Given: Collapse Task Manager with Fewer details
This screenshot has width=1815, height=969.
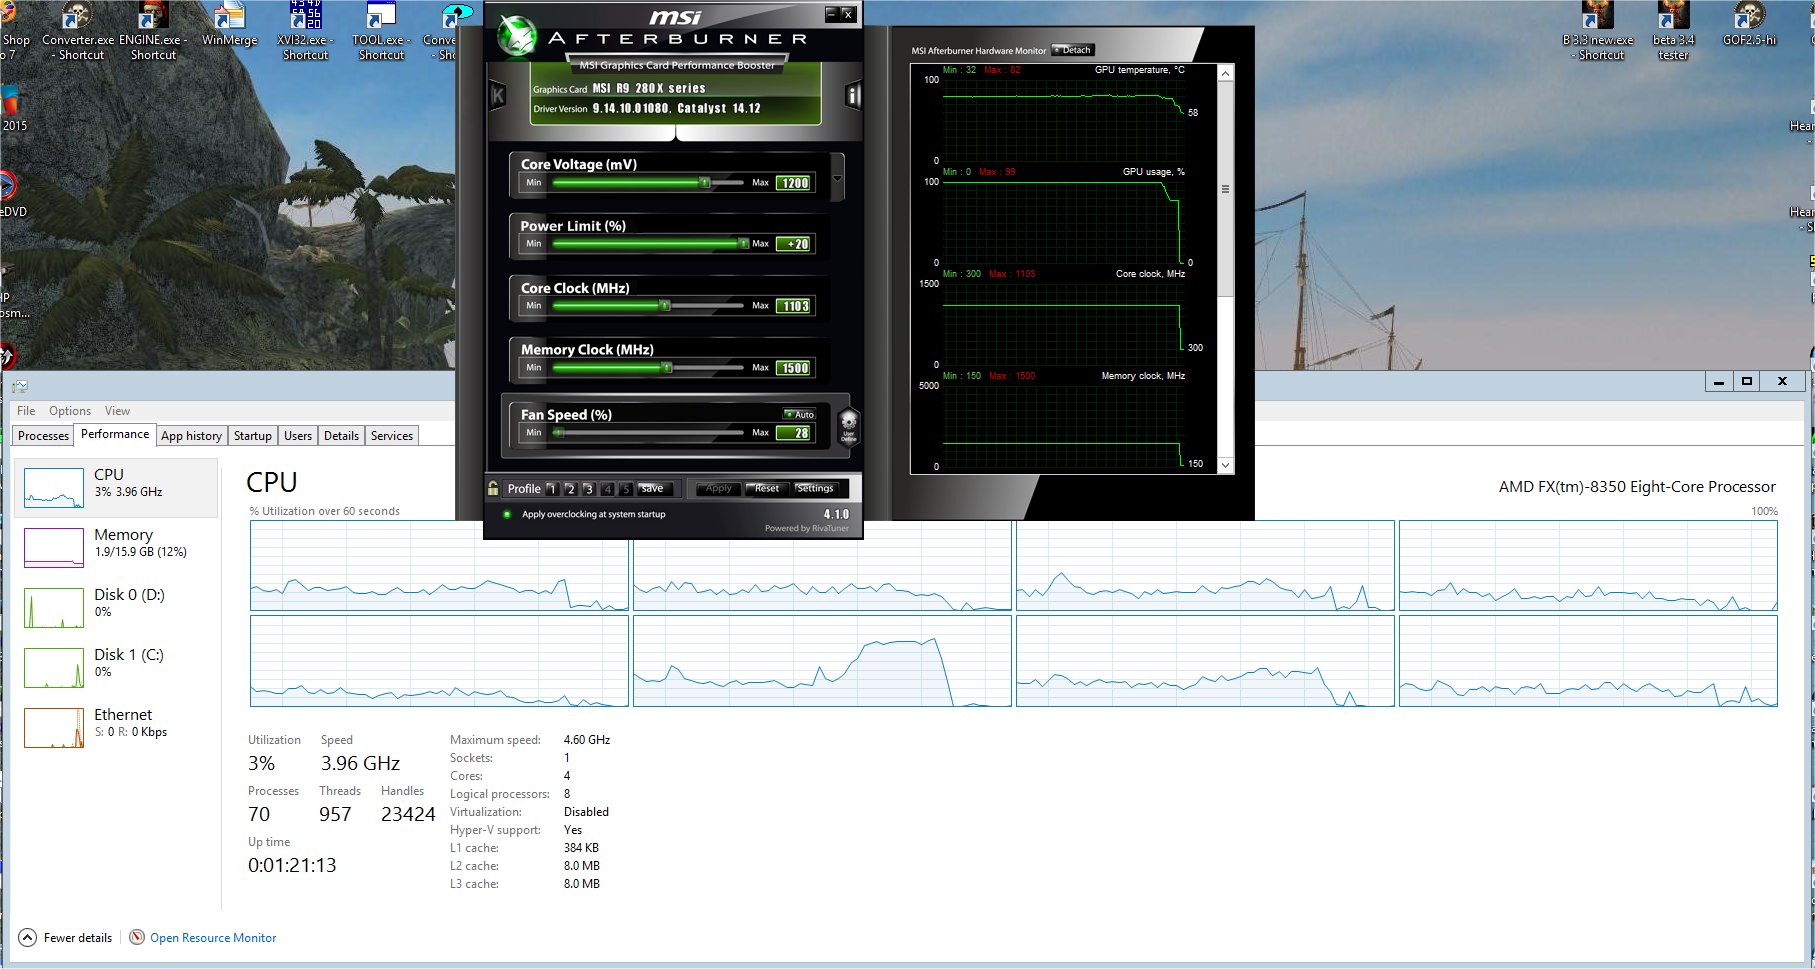Looking at the screenshot, I should pos(66,938).
